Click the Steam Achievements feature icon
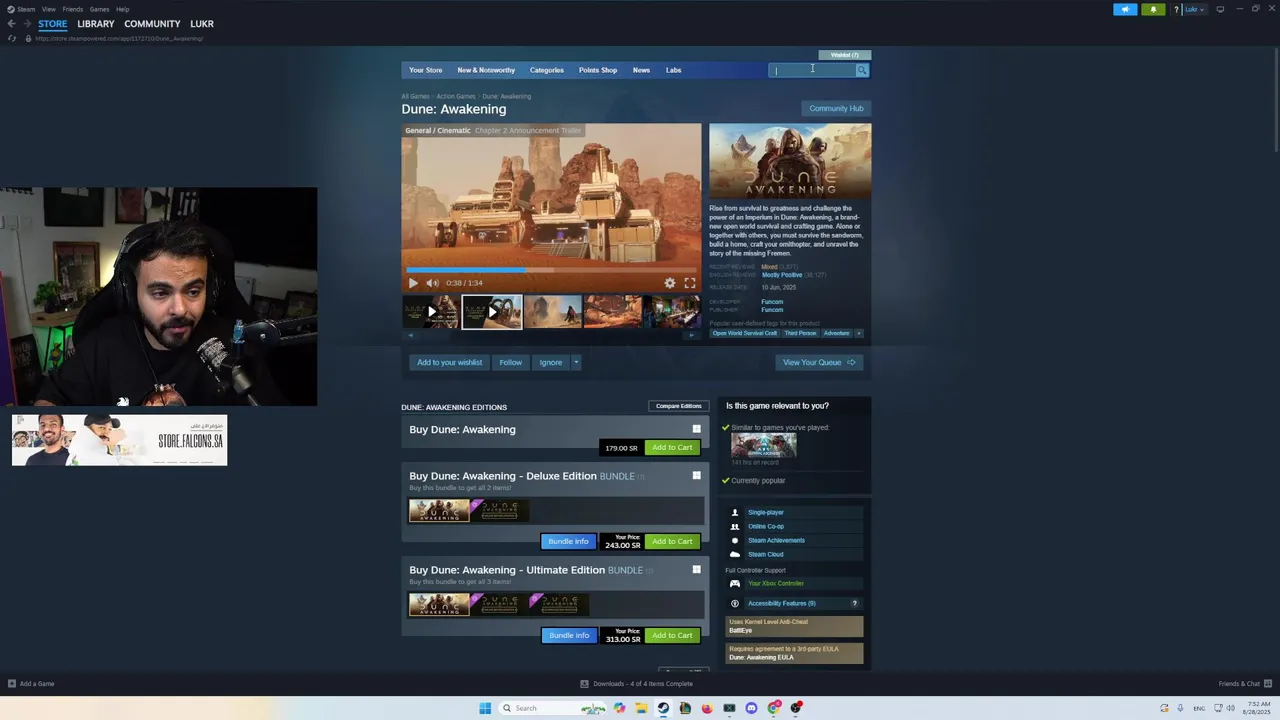Image resolution: width=1280 pixels, height=720 pixels. (735, 540)
